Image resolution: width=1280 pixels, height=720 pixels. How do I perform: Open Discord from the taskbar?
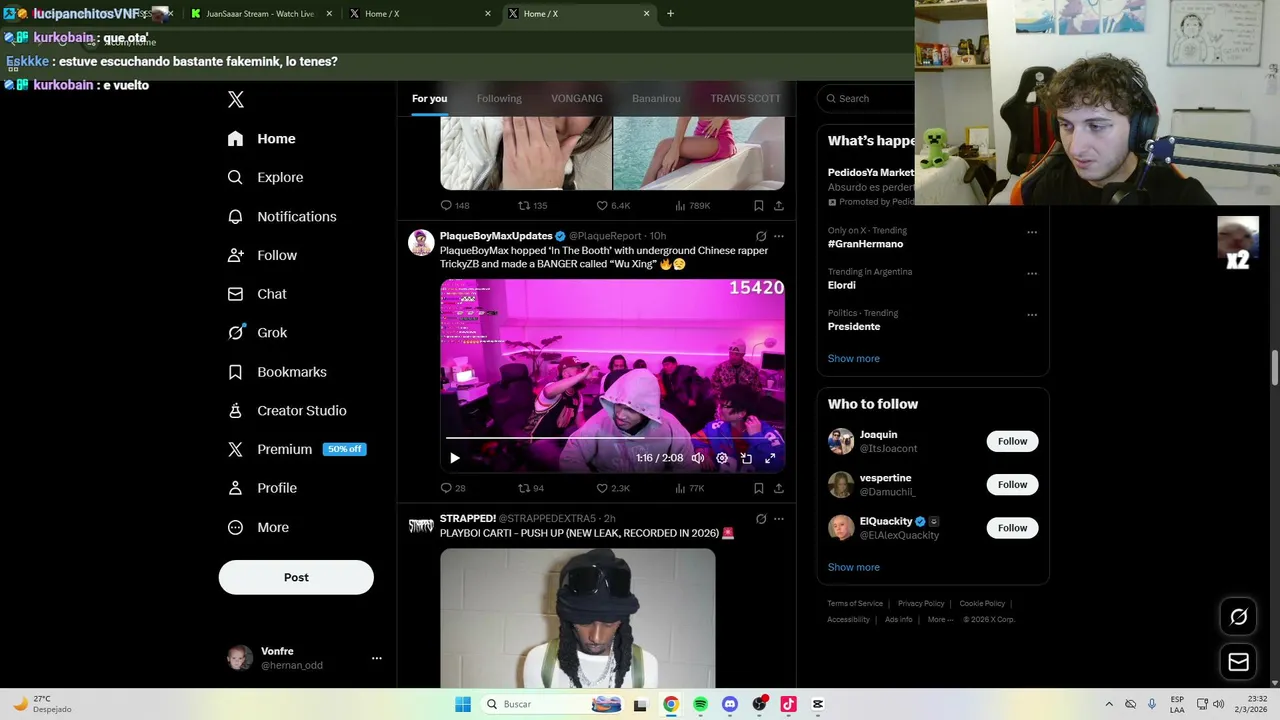pos(730,704)
